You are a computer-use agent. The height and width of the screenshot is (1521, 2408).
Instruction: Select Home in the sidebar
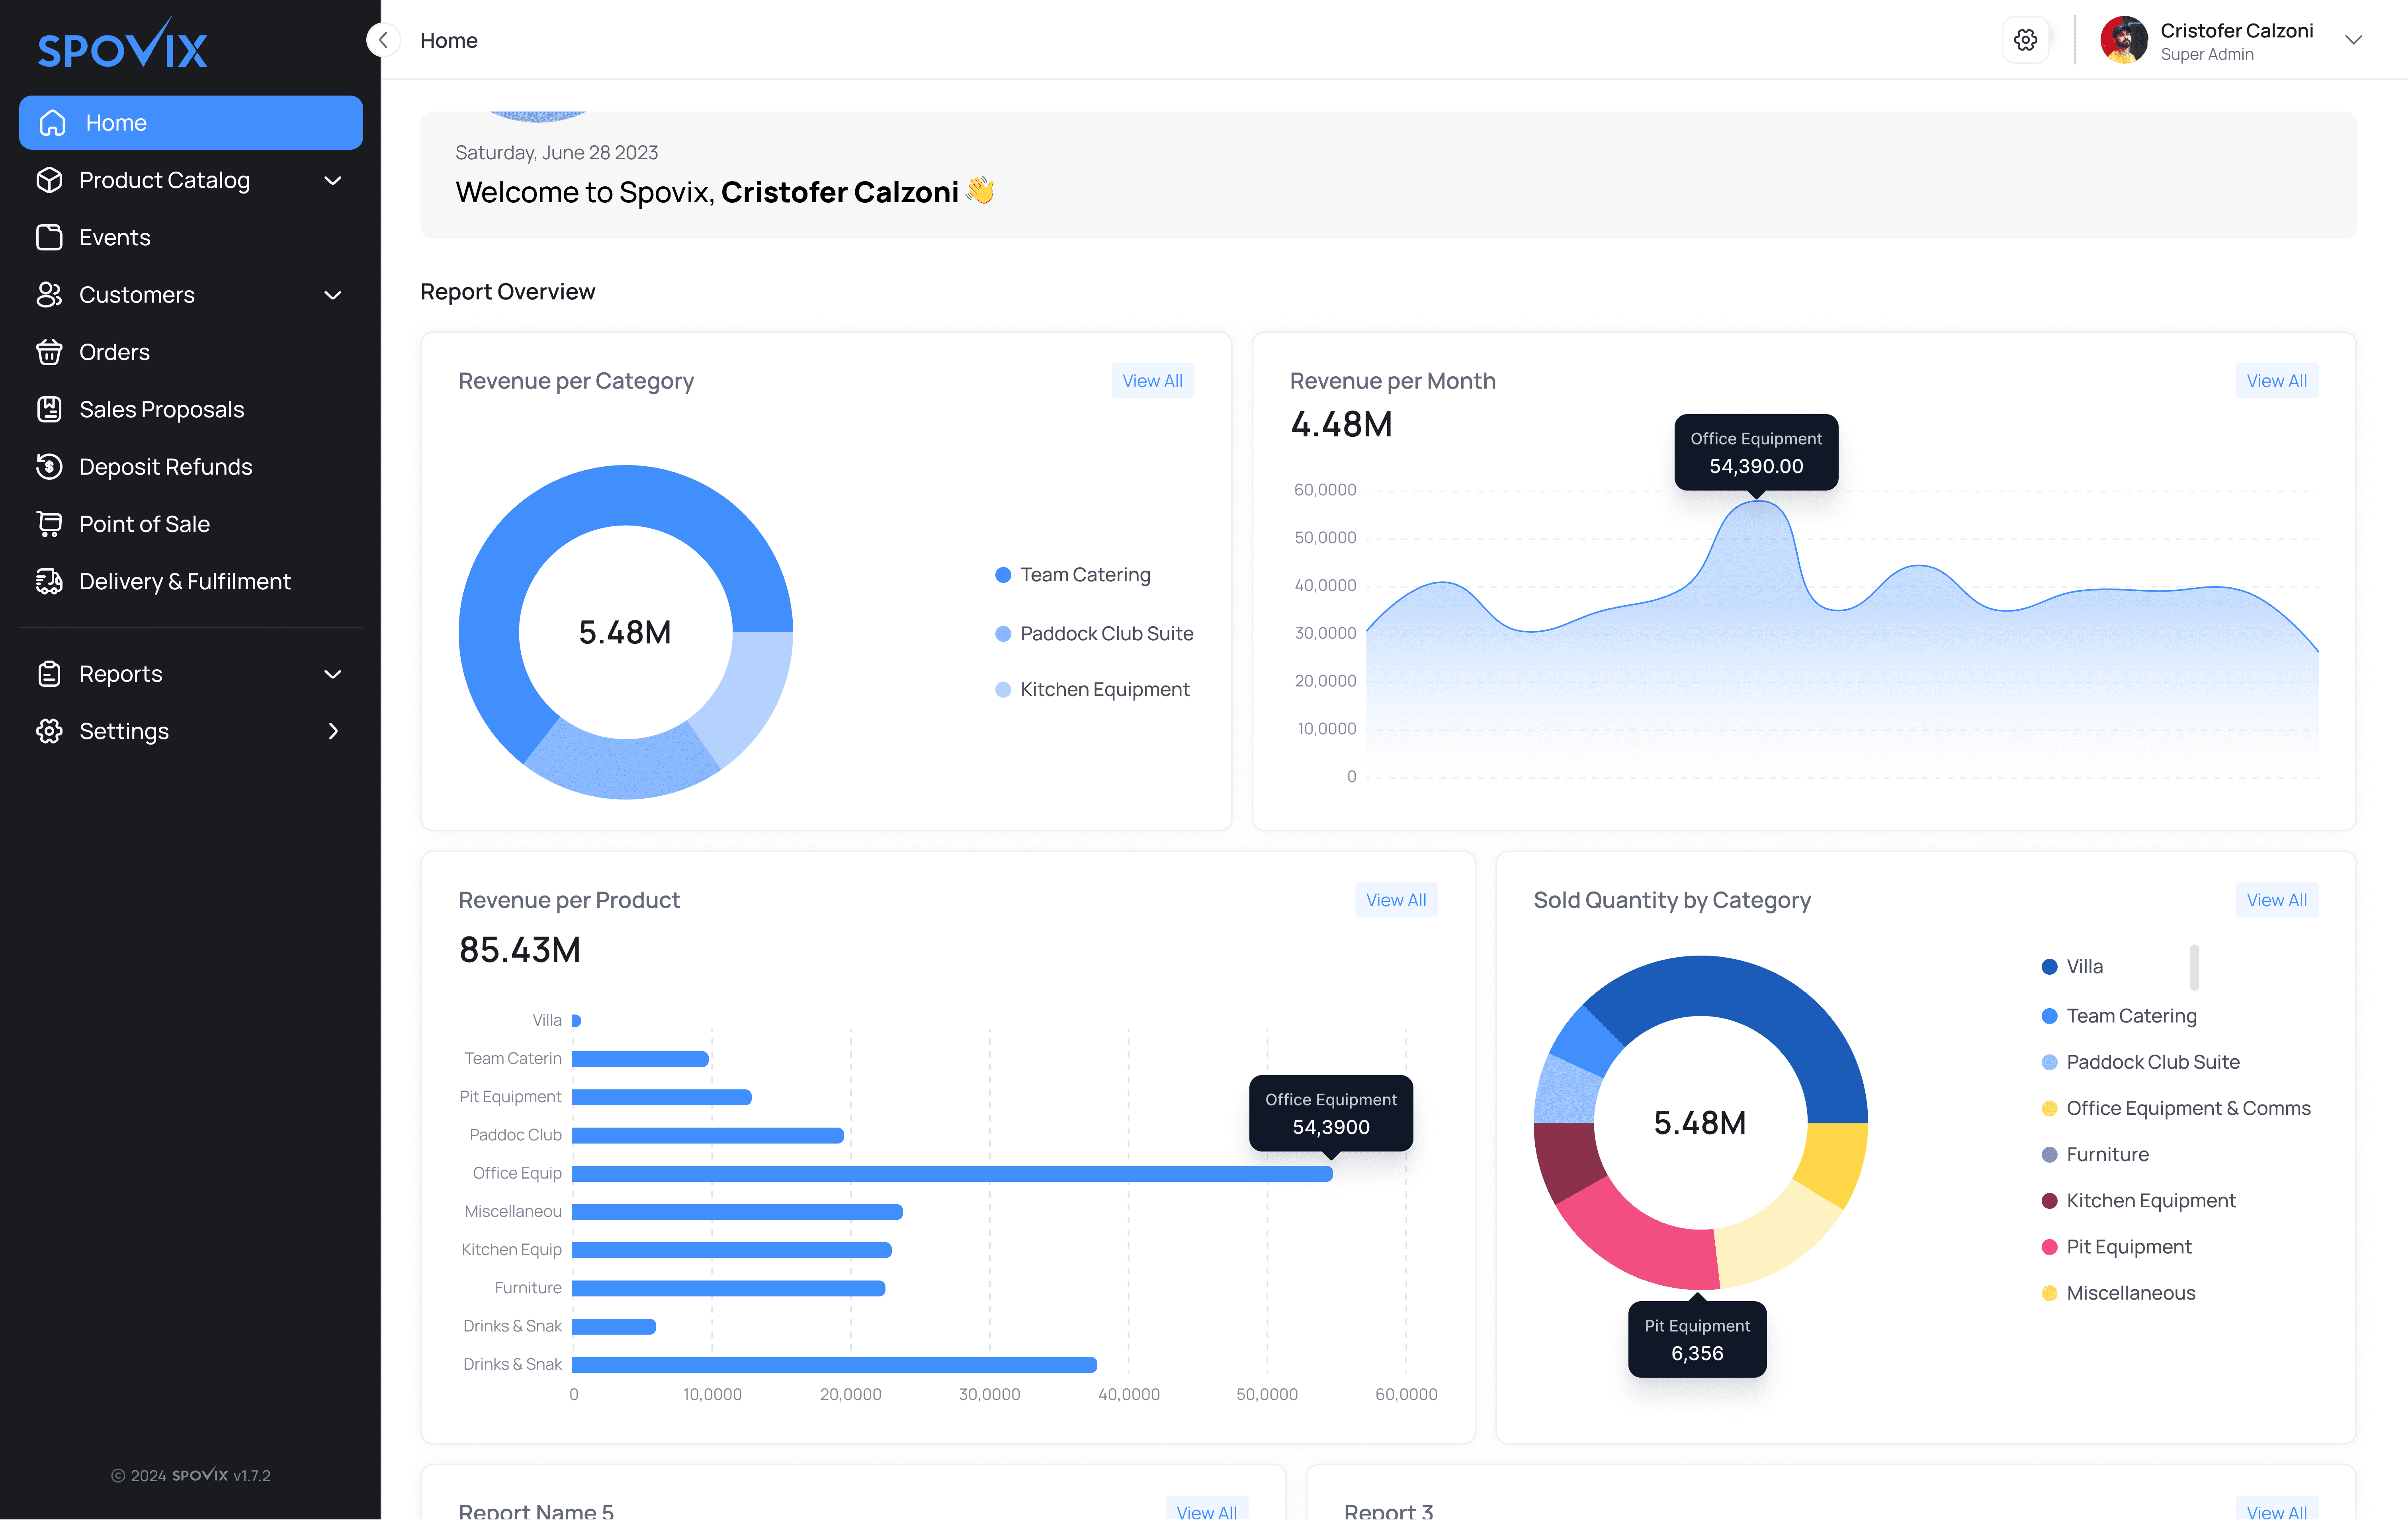pos(116,122)
